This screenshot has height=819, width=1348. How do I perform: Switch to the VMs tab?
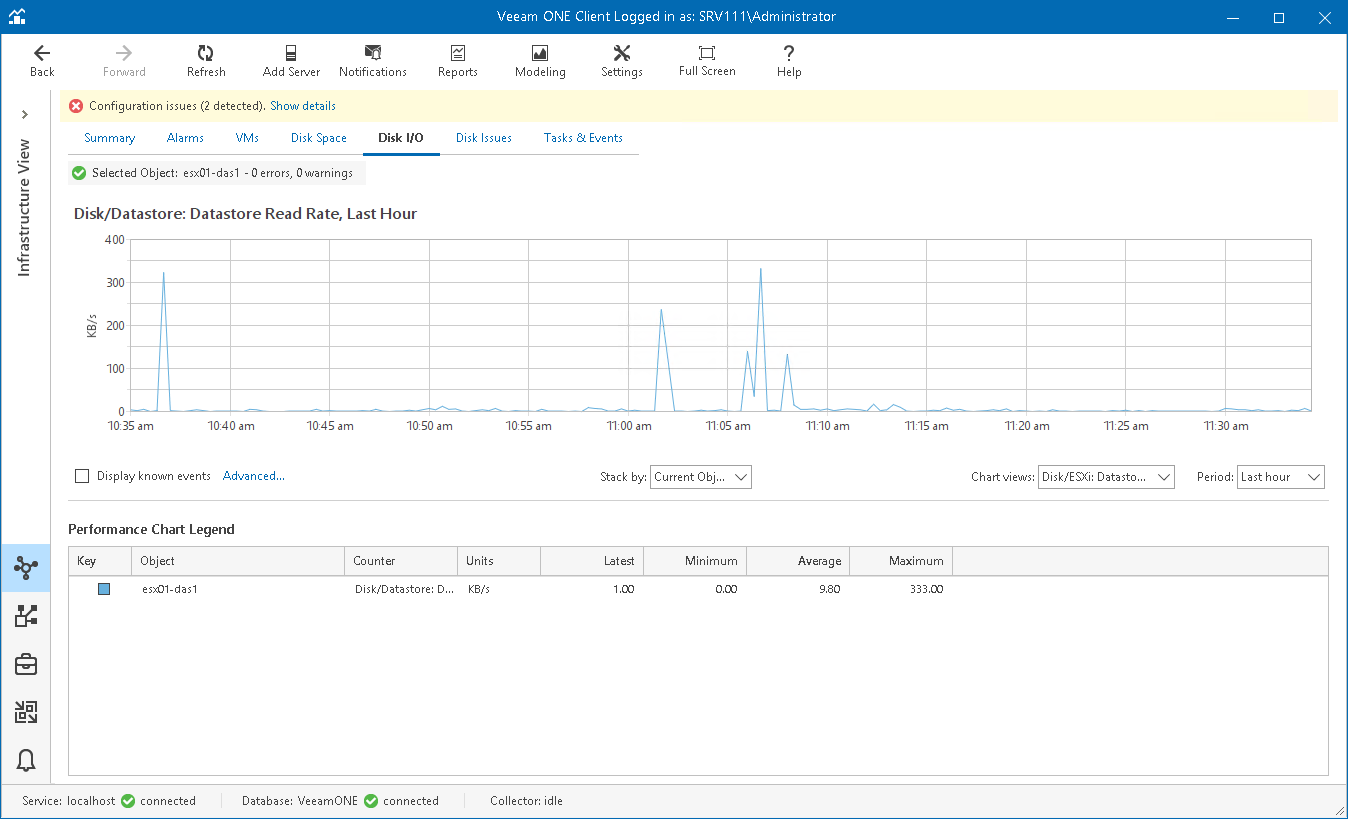tap(247, 138)
